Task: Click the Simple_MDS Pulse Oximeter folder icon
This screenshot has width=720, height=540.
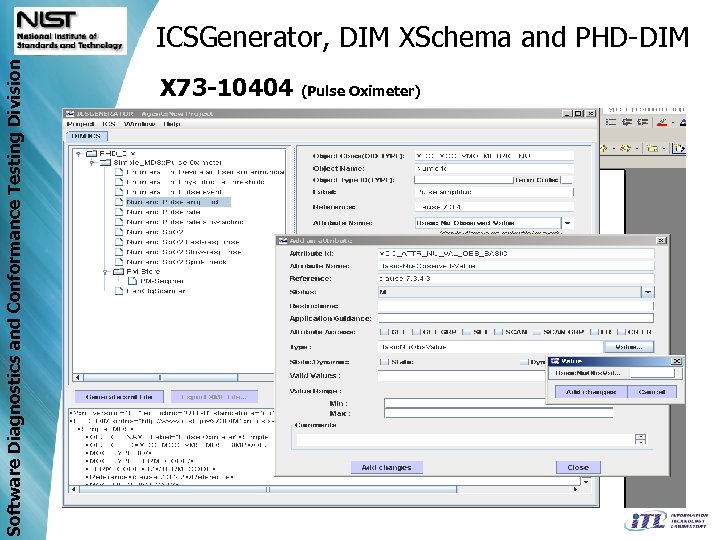Action: click(106, 163)
